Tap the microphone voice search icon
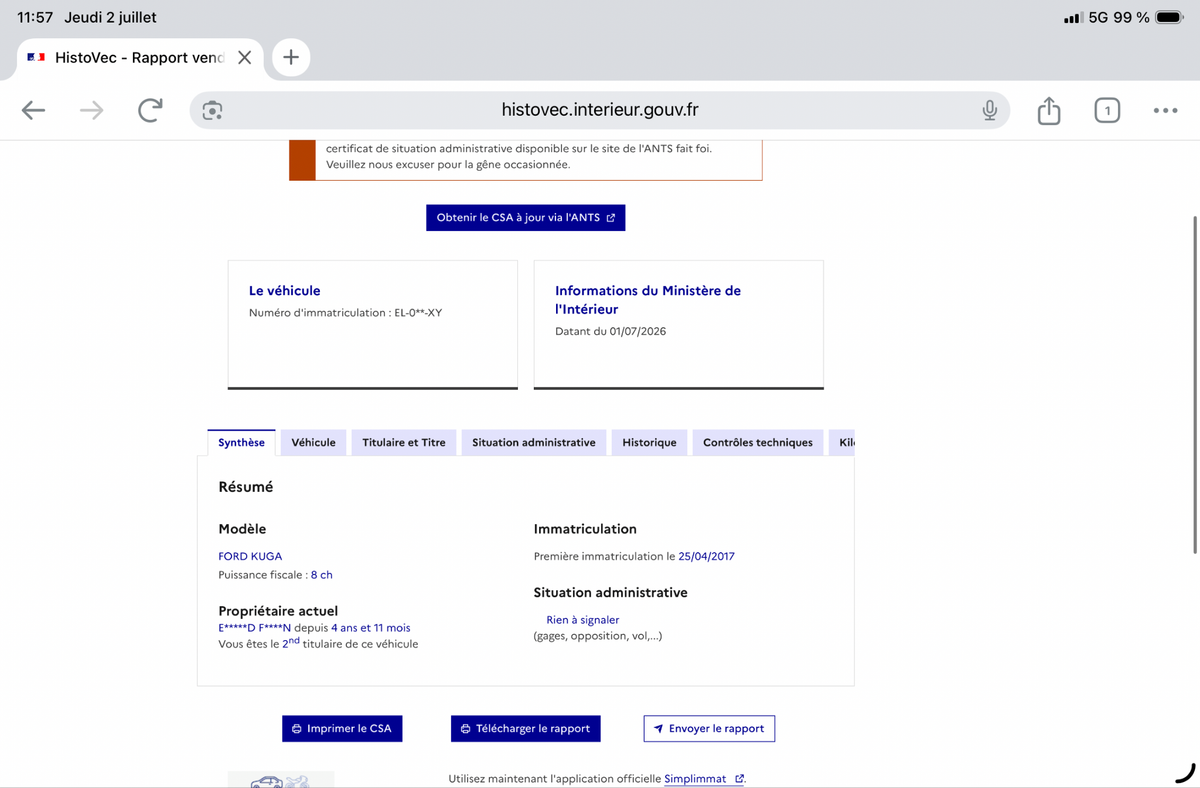1200x788 pixels. (x=989, y=110)
